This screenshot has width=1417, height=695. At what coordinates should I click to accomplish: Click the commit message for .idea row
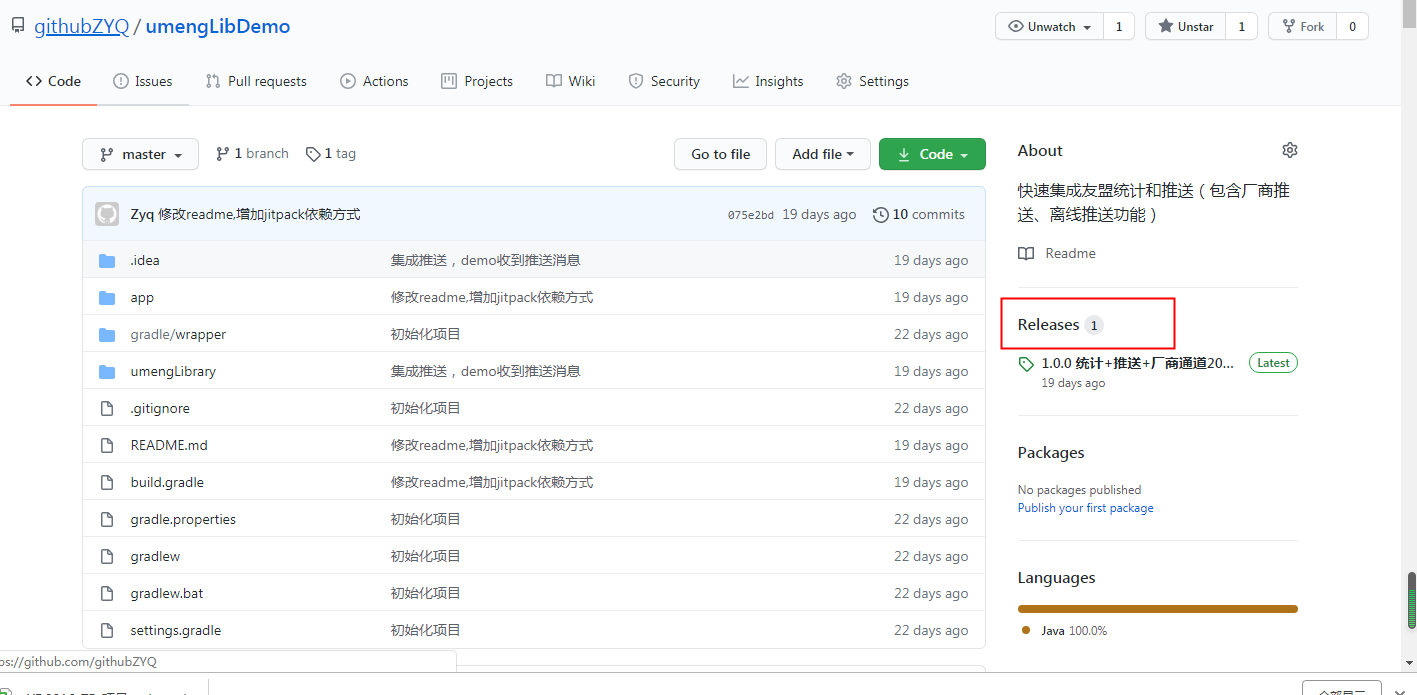pos(486,260)
